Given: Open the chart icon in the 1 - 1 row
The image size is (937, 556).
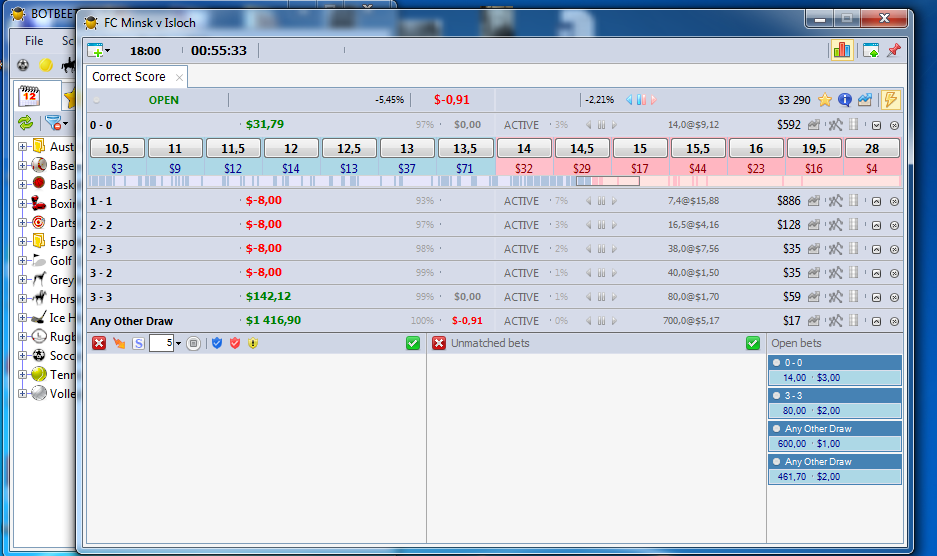Looking at the screenshot, I should click(813, 201).
